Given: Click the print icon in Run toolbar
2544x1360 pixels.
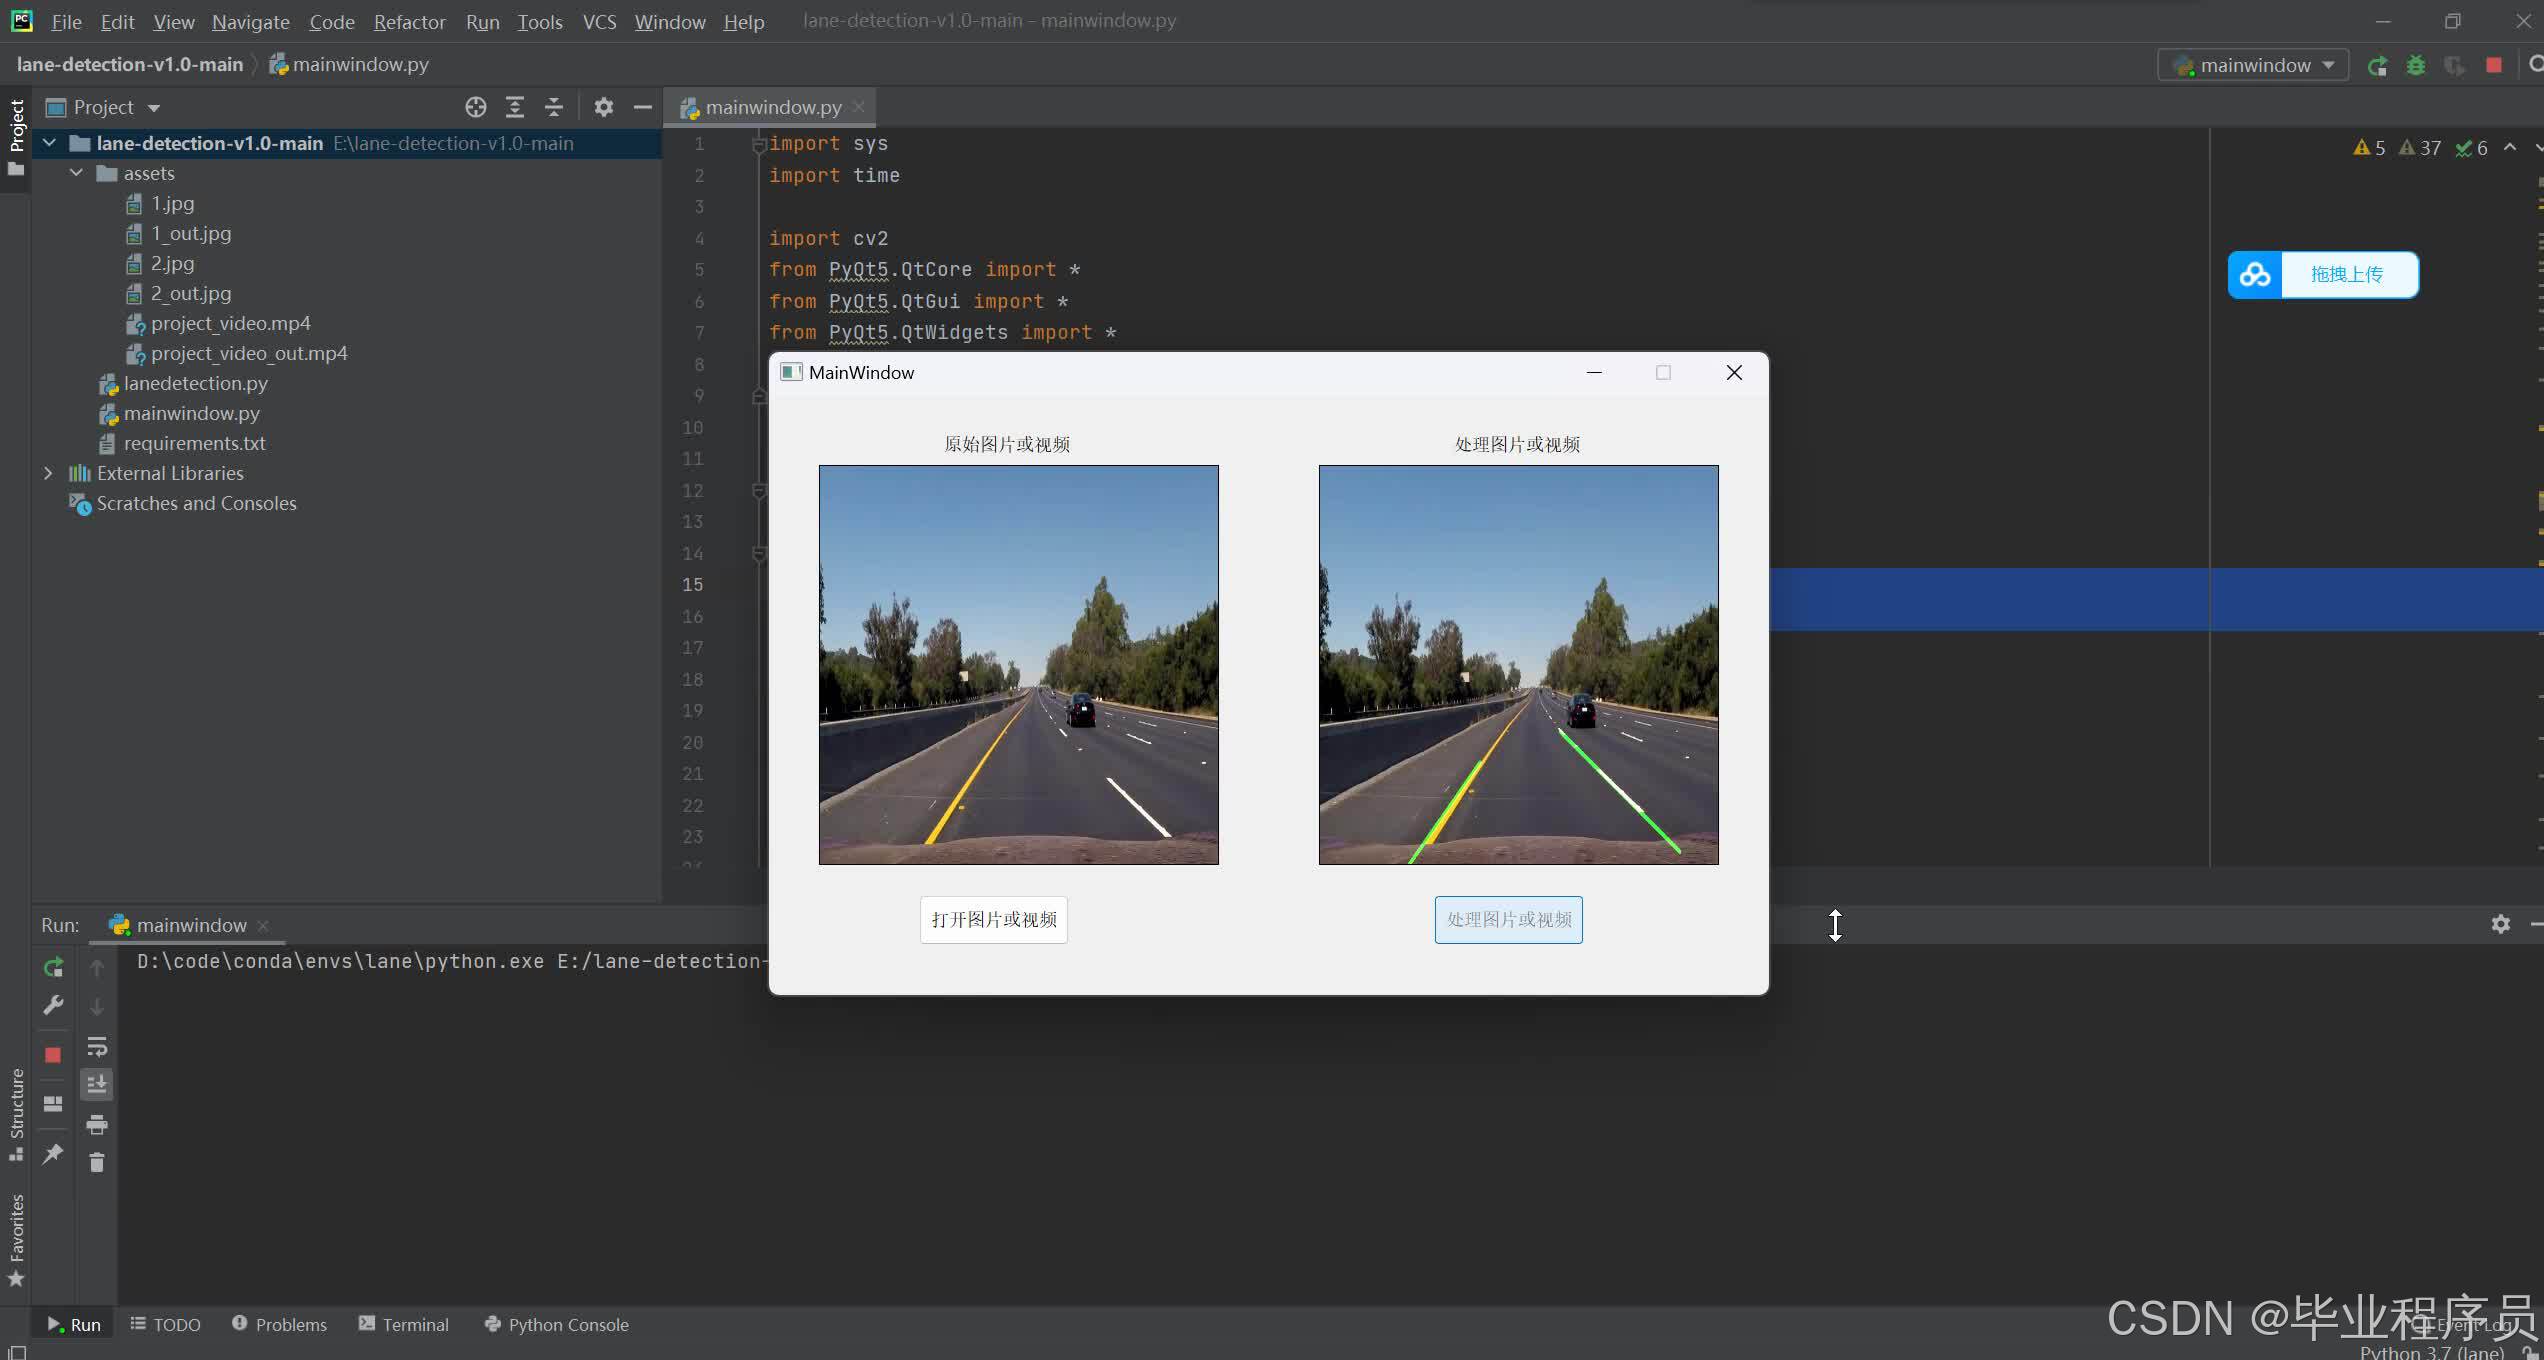Looking at the screenshot, I should point(97,1124).
